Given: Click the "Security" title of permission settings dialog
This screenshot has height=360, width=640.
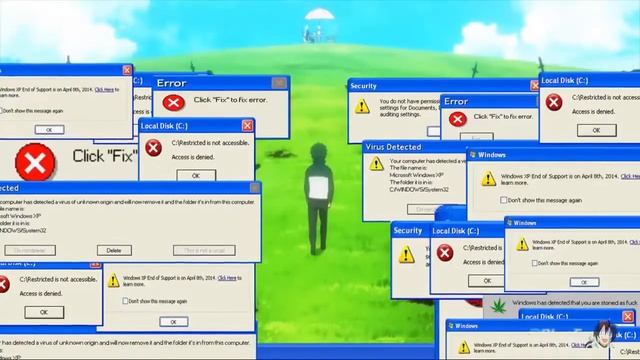Looking at the screenshot, I should tap(363, 86).
